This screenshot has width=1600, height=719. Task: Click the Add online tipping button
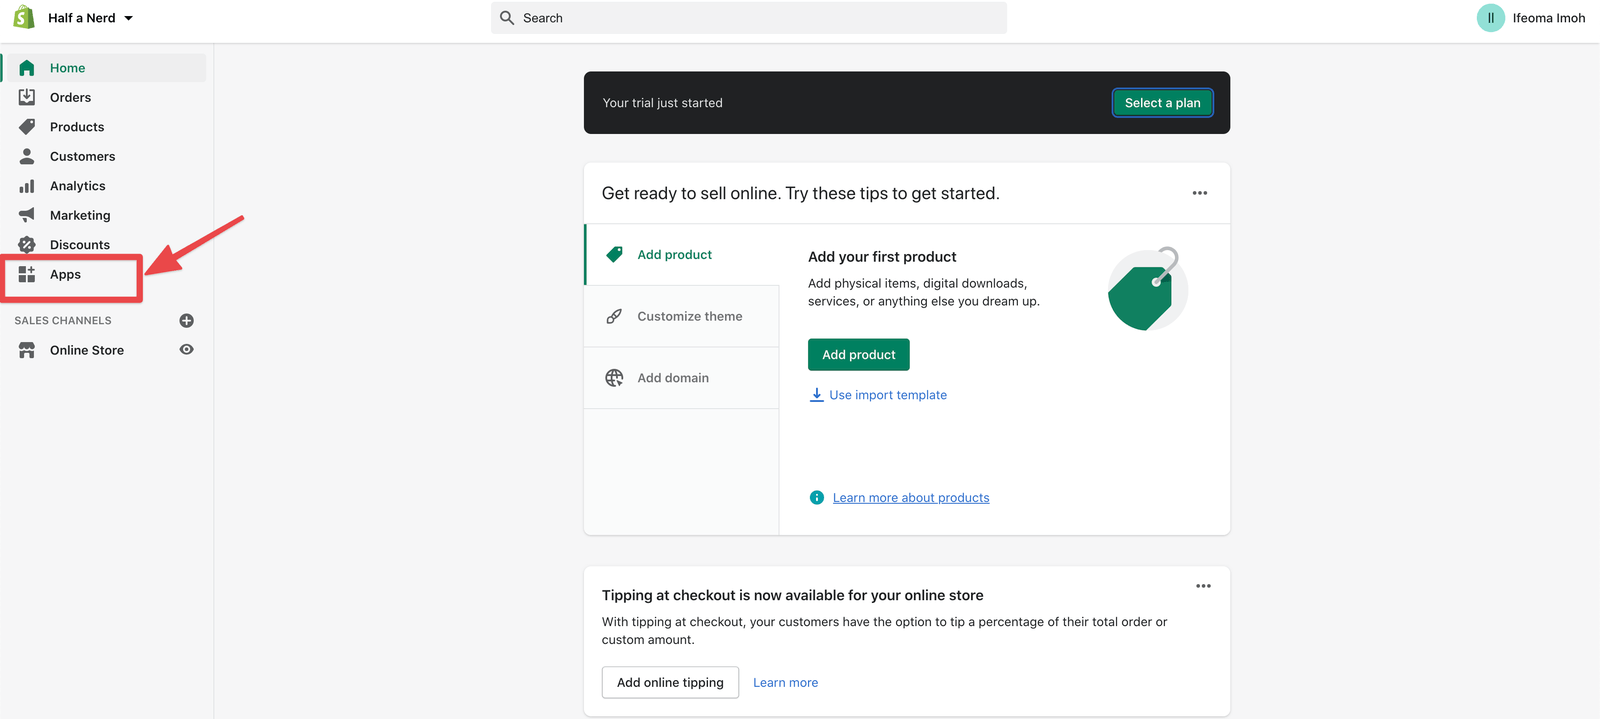(x=670, y=683)
